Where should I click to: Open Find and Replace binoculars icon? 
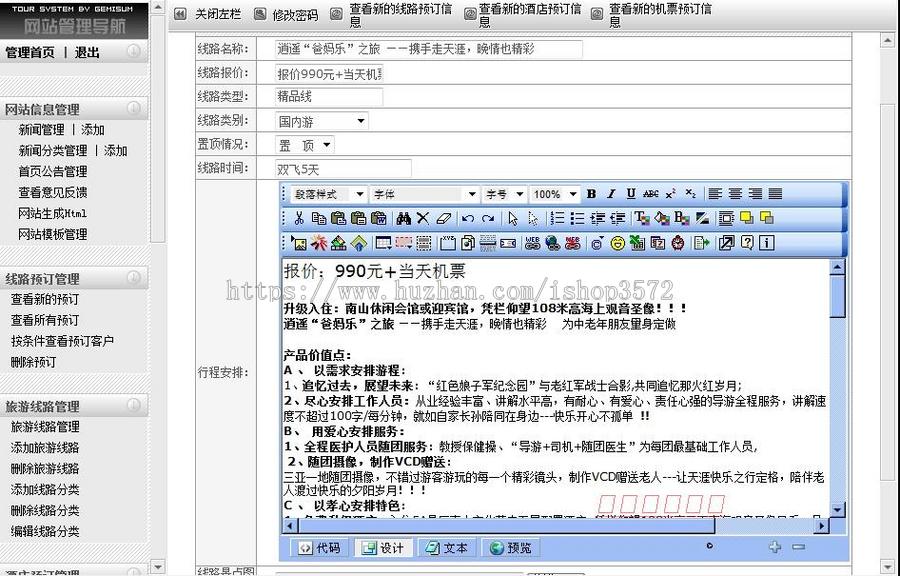coord(404,218)
